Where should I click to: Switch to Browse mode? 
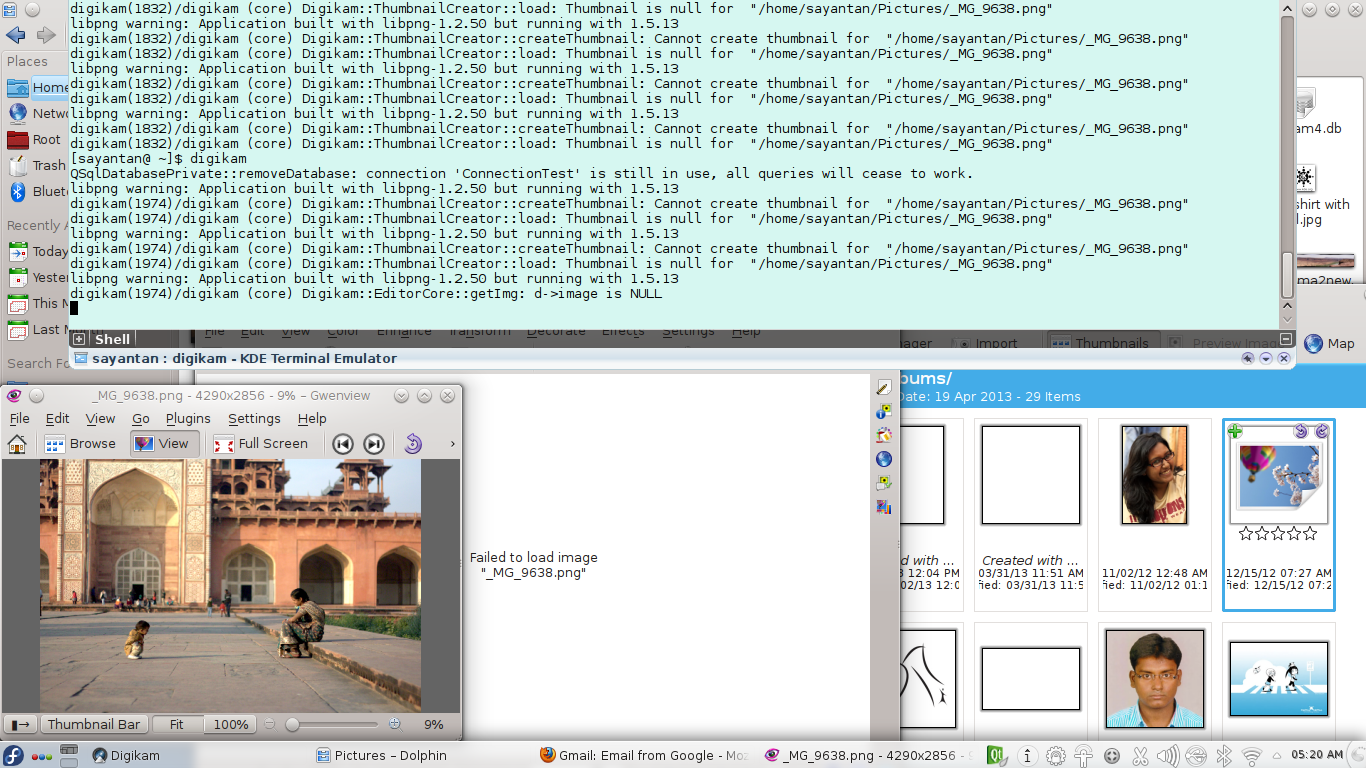[x=81, y=444]
